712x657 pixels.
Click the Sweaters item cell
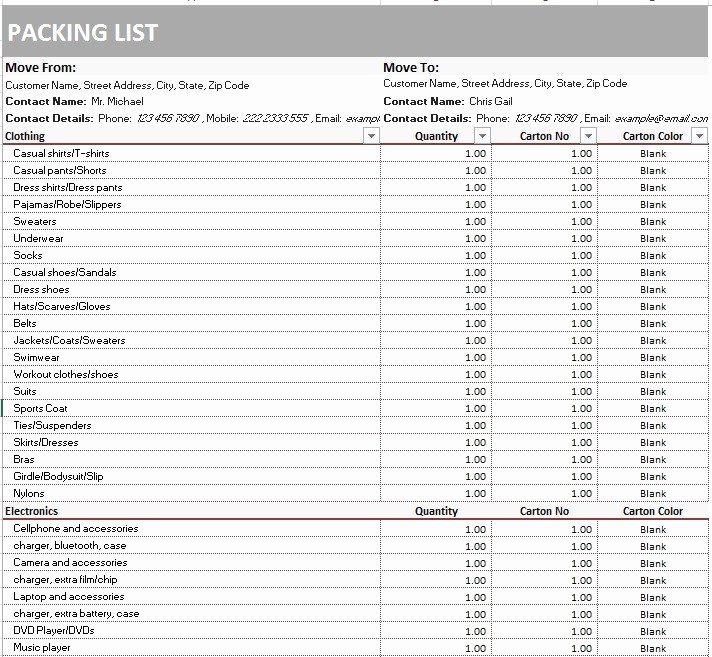192,222
